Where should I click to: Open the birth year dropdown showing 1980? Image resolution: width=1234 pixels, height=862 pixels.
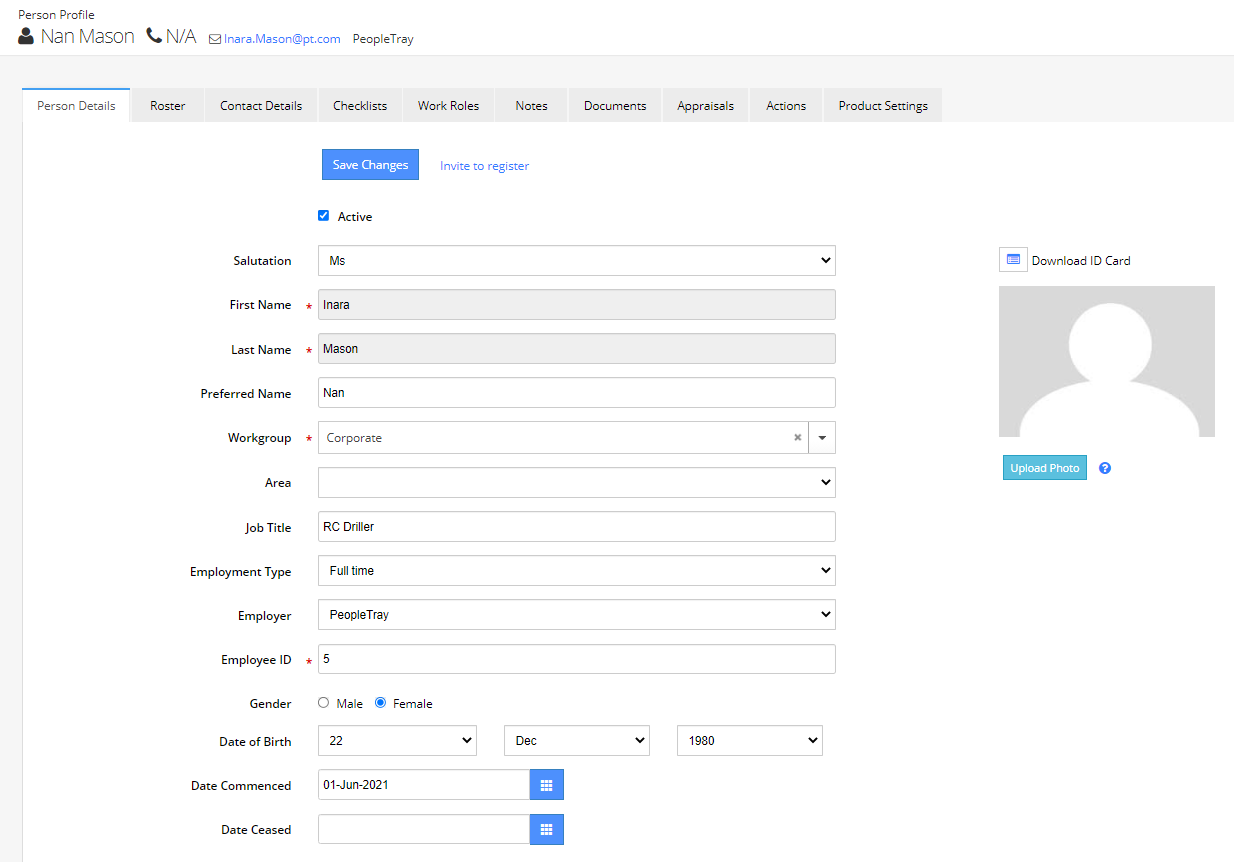749,740
